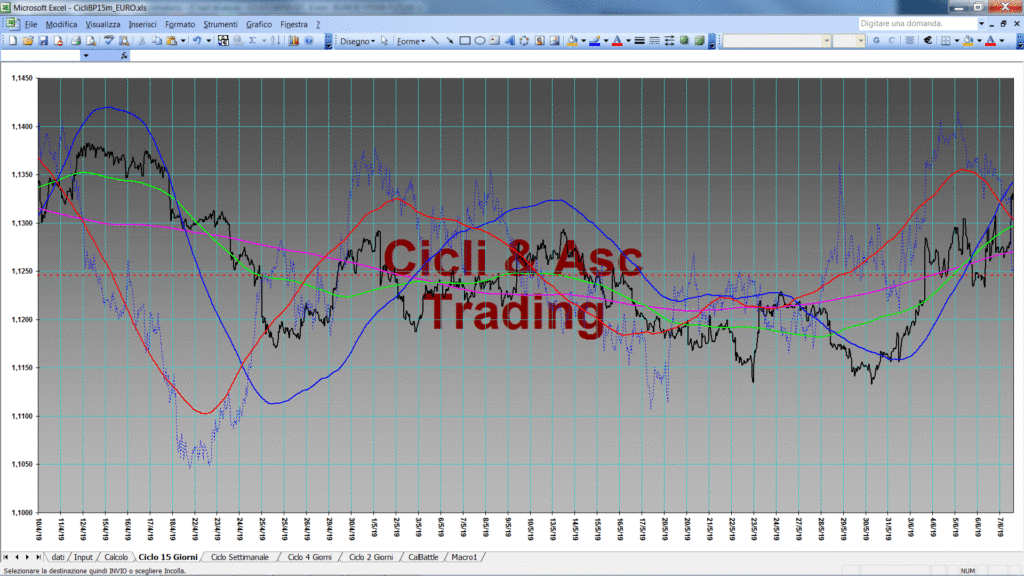
Task: Click the Dash Style icon
Action: 654,41
